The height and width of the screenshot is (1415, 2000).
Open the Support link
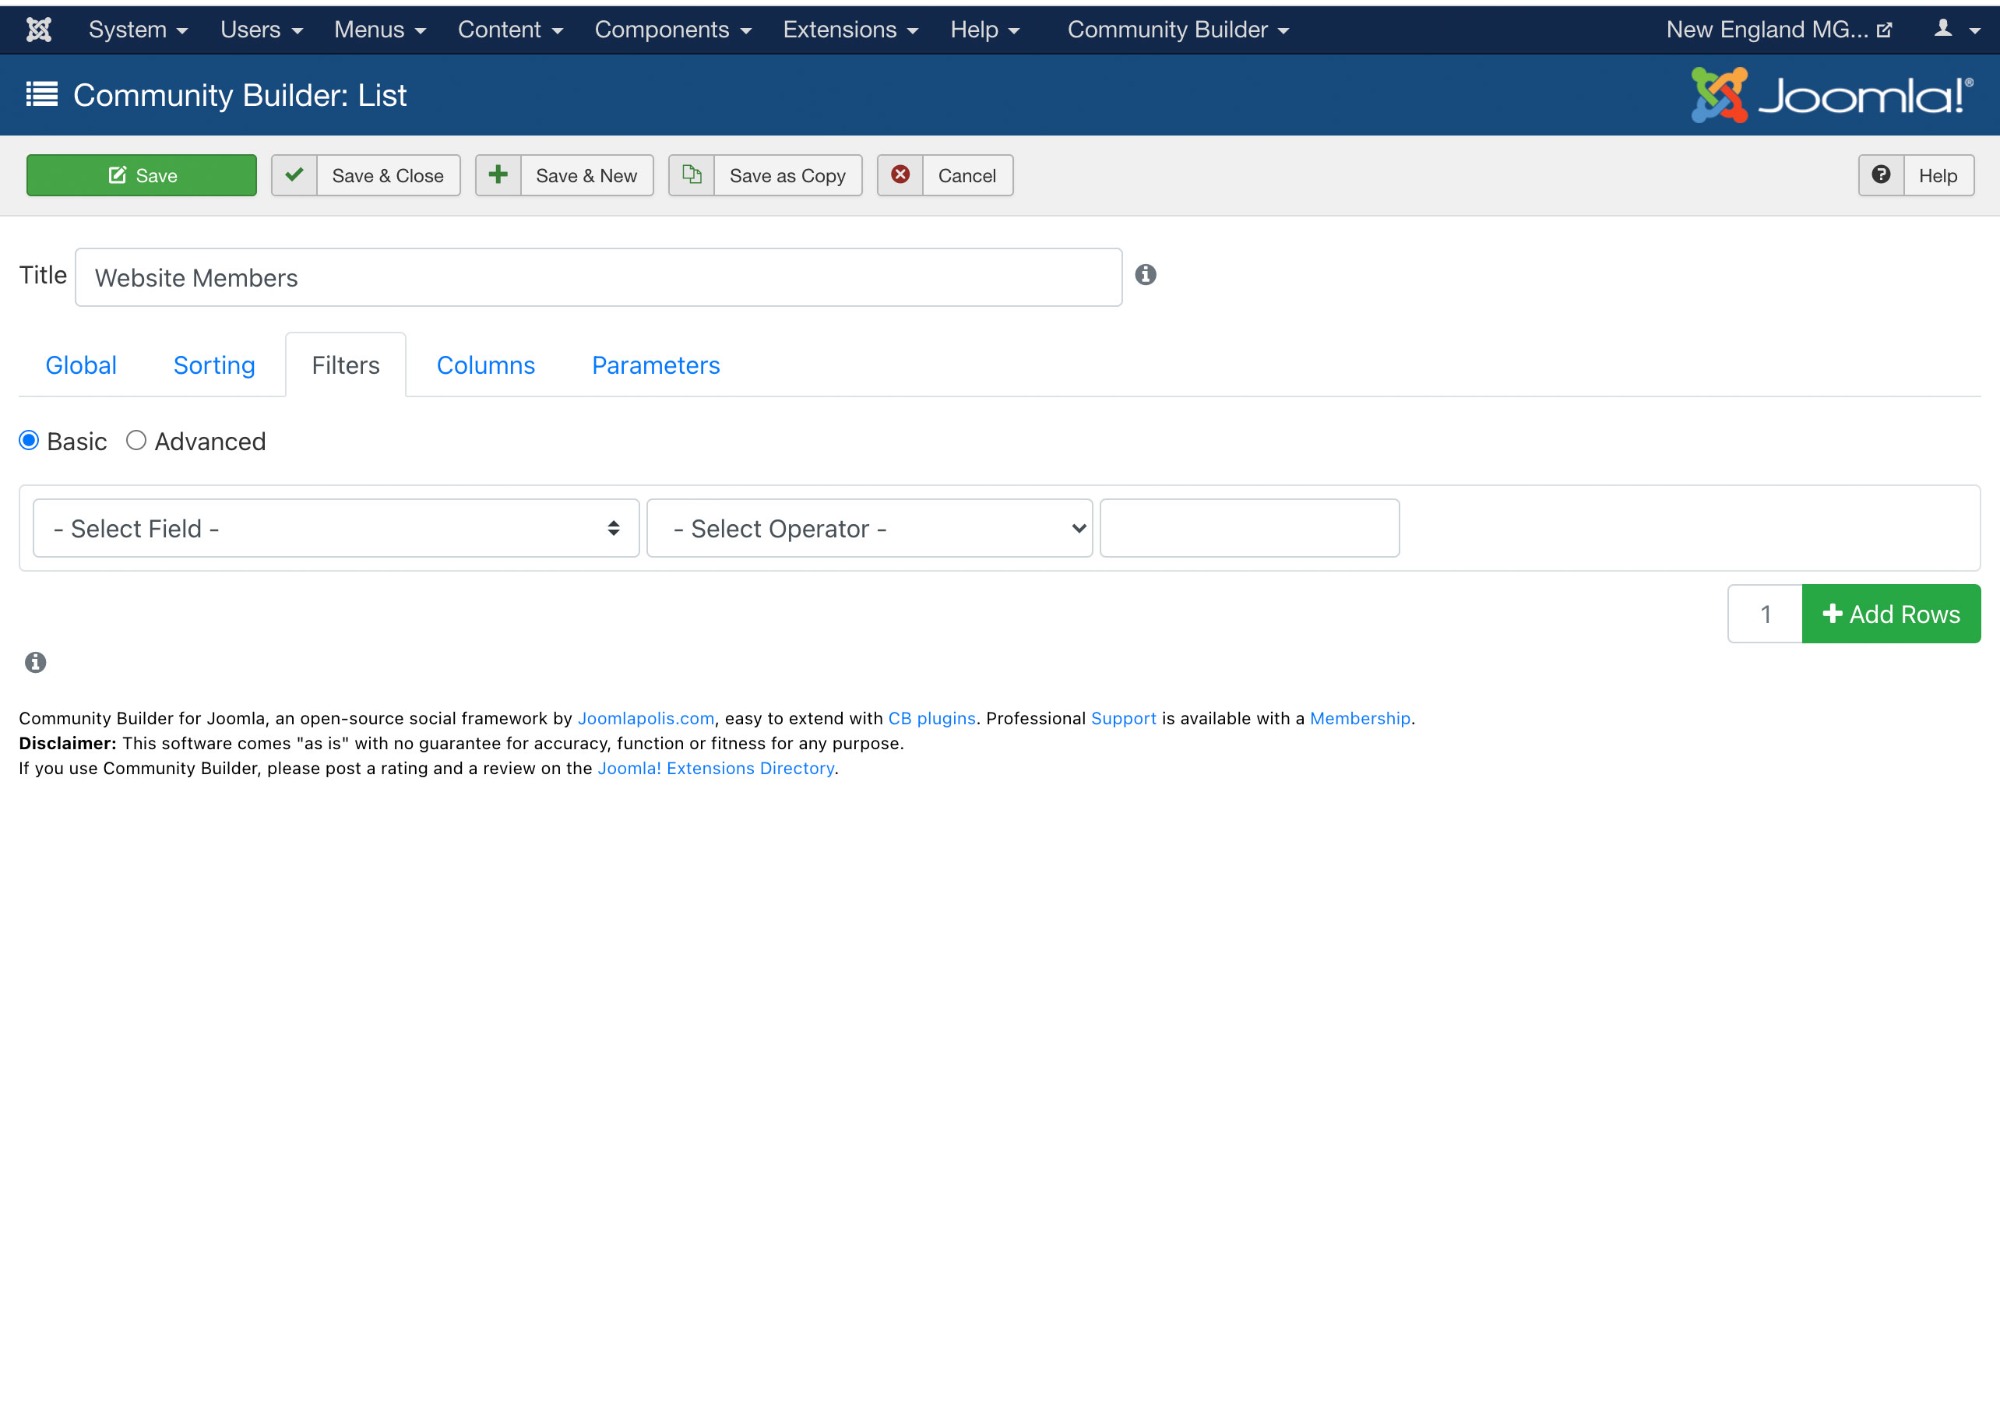[x=1123, y=718]
